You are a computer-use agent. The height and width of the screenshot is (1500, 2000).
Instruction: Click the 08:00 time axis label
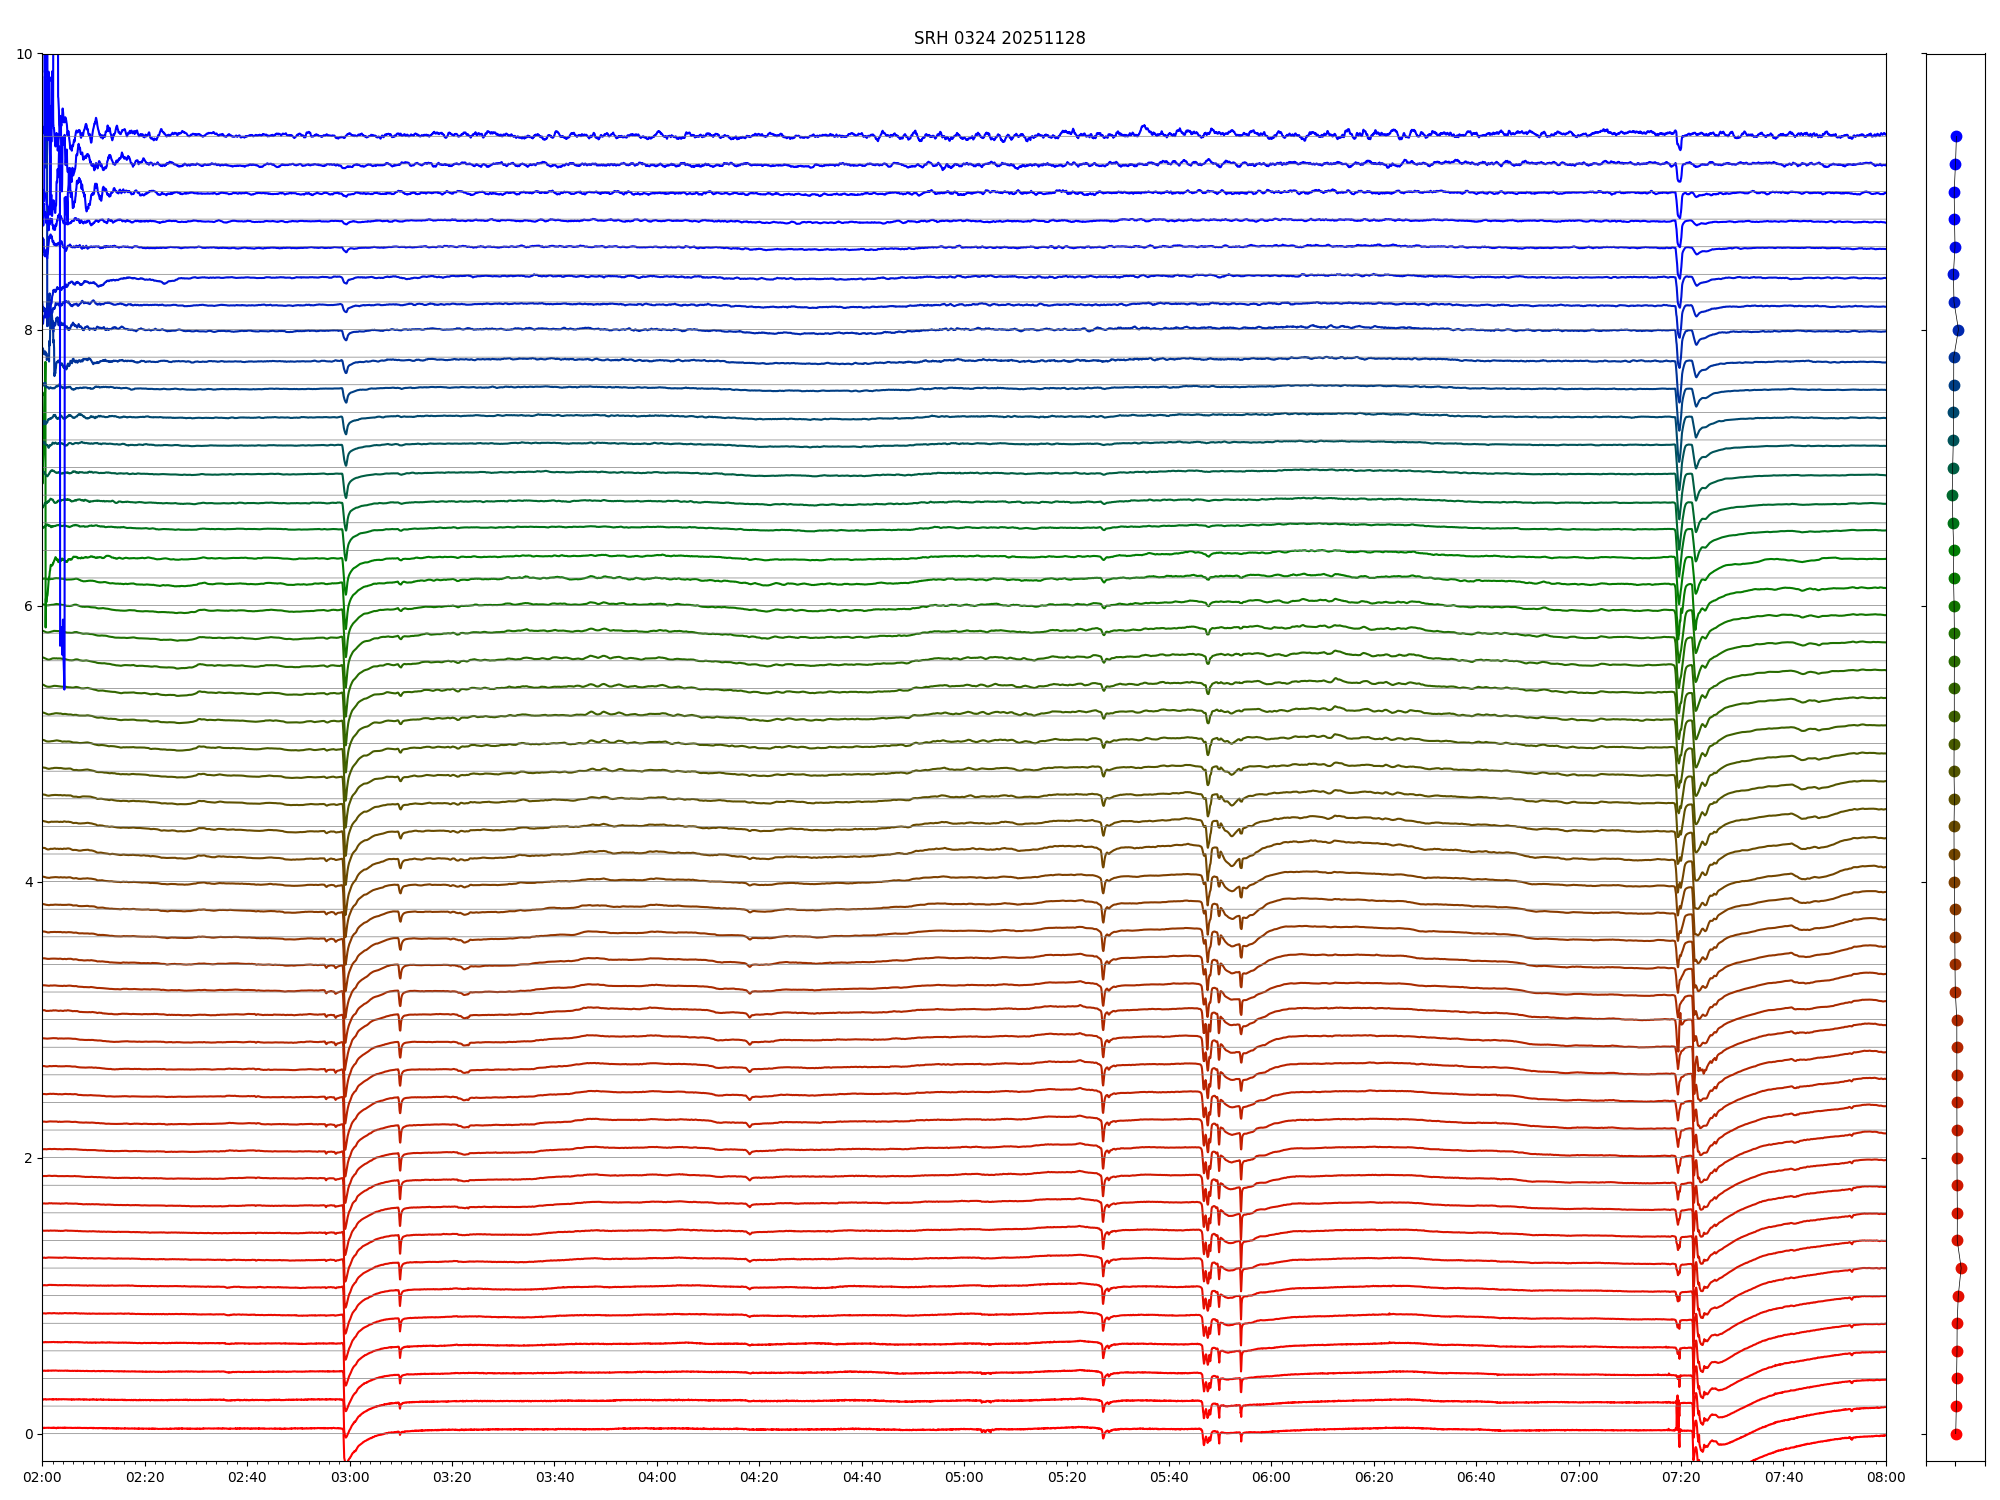coord(1885,1477)
